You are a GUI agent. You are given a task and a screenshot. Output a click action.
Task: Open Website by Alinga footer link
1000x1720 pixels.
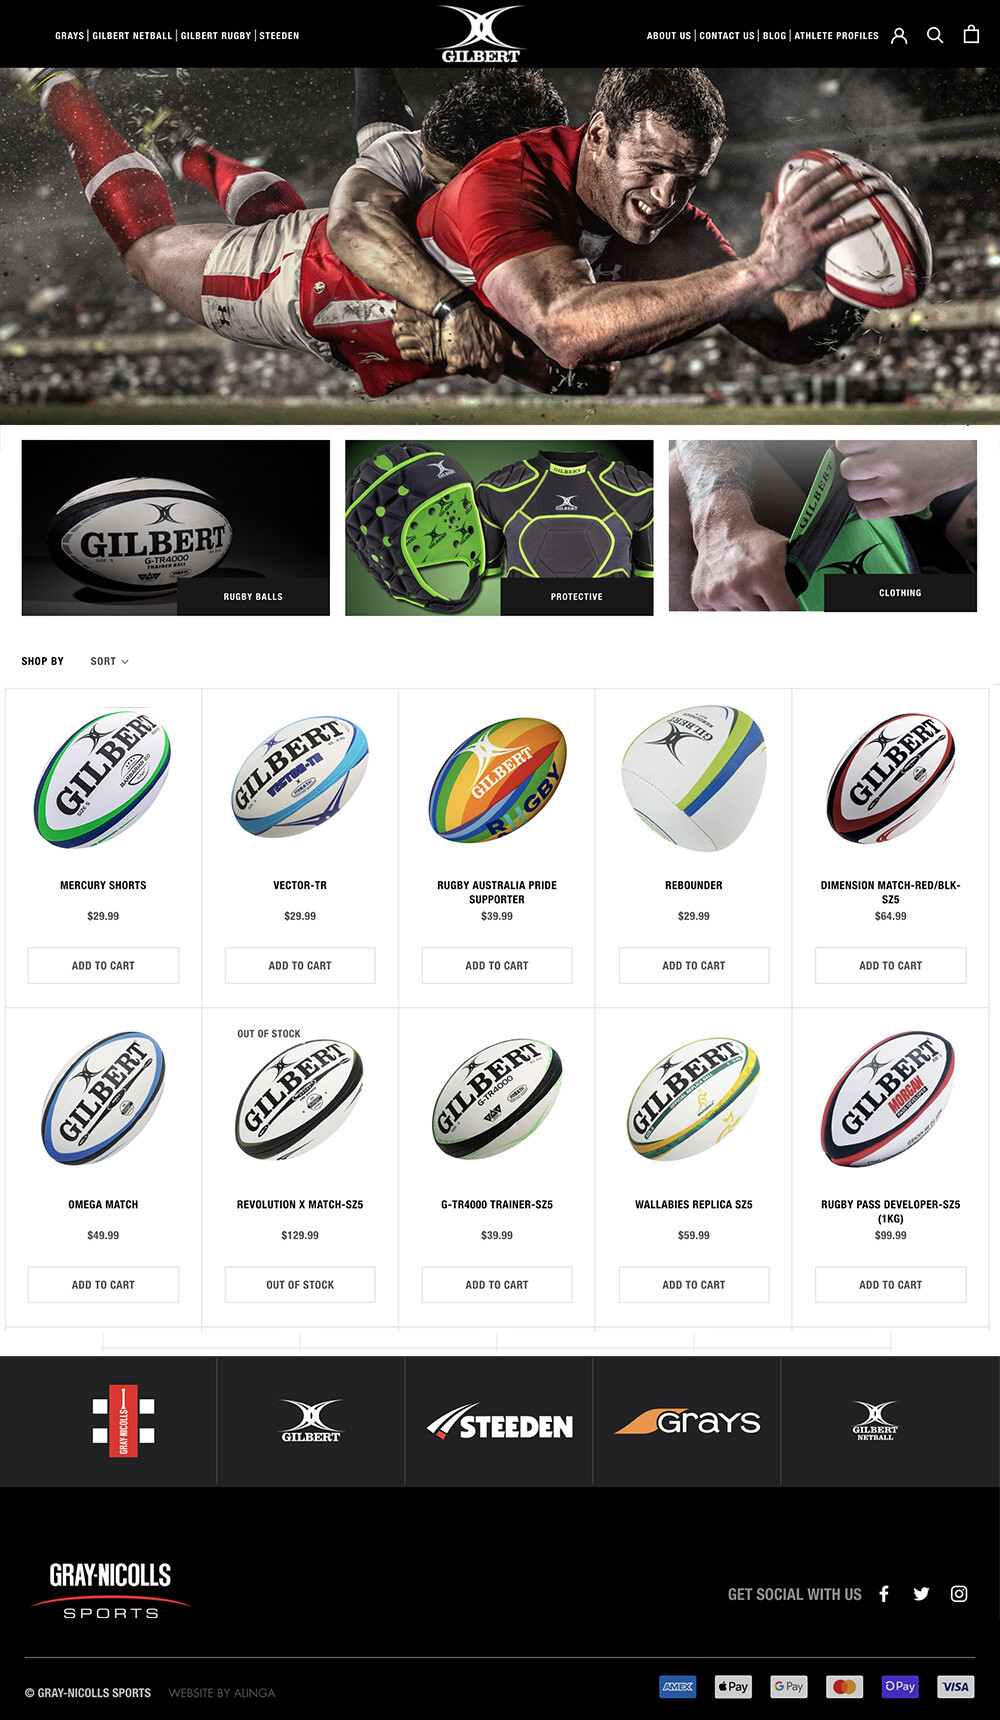(x=221, y=1693)
